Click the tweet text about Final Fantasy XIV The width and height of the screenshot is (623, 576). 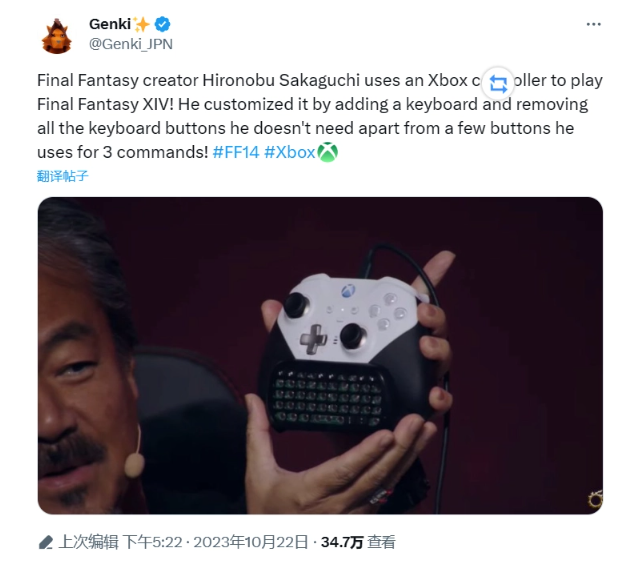point(320,116)
